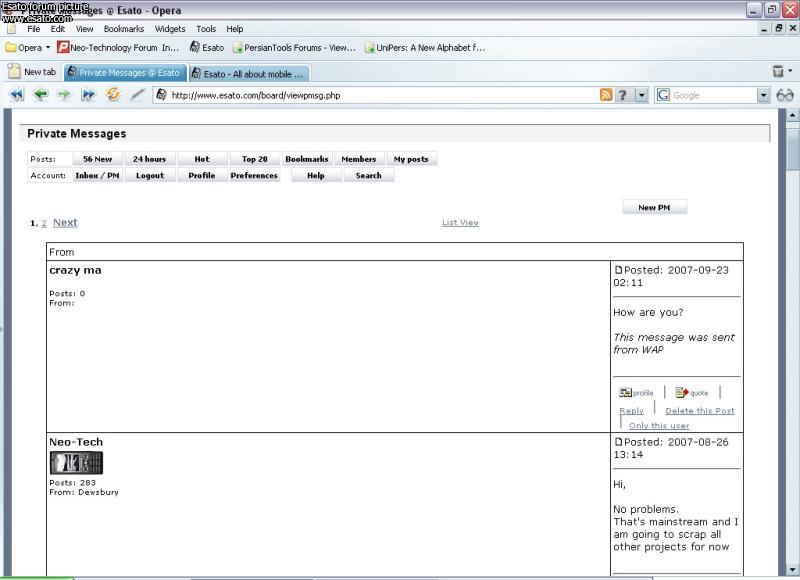The width and height of the screenshot is (800, 580).
Task: Click the Fast Forward navigation icon
Action: tap(88, 94)
